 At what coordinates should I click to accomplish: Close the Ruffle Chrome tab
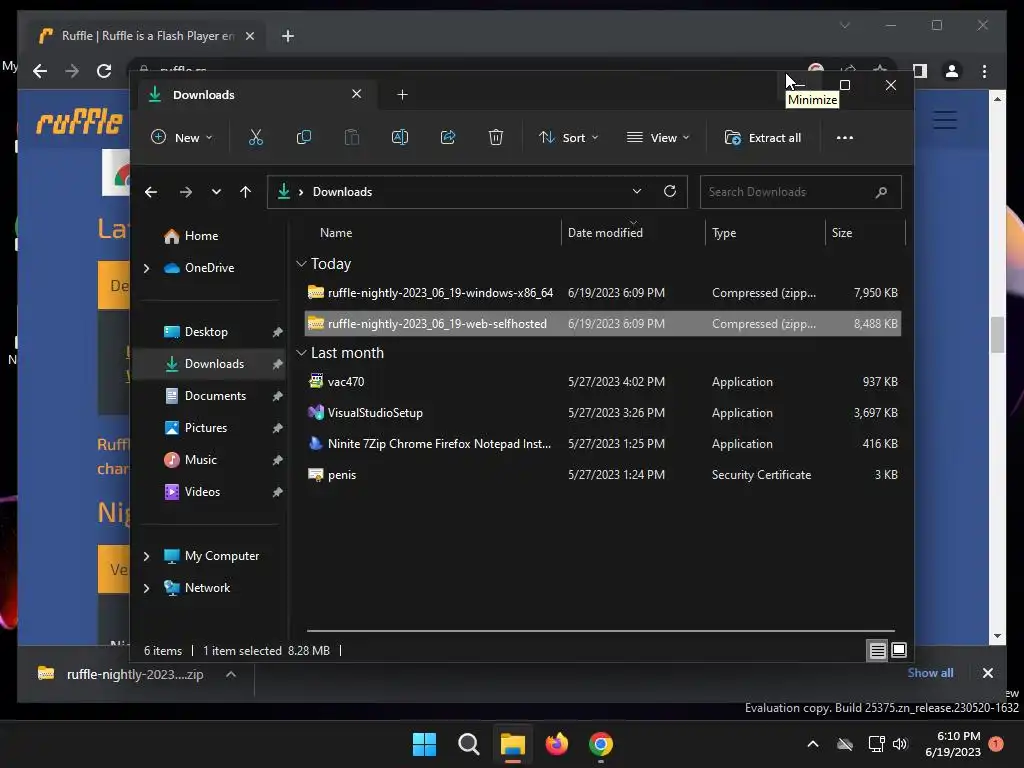(249, 36)
